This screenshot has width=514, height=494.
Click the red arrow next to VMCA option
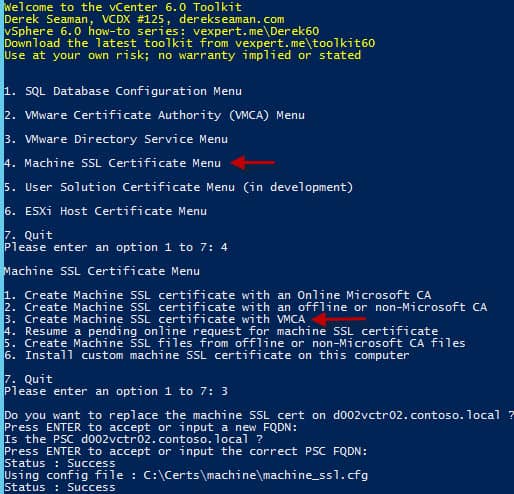point(338,319)
